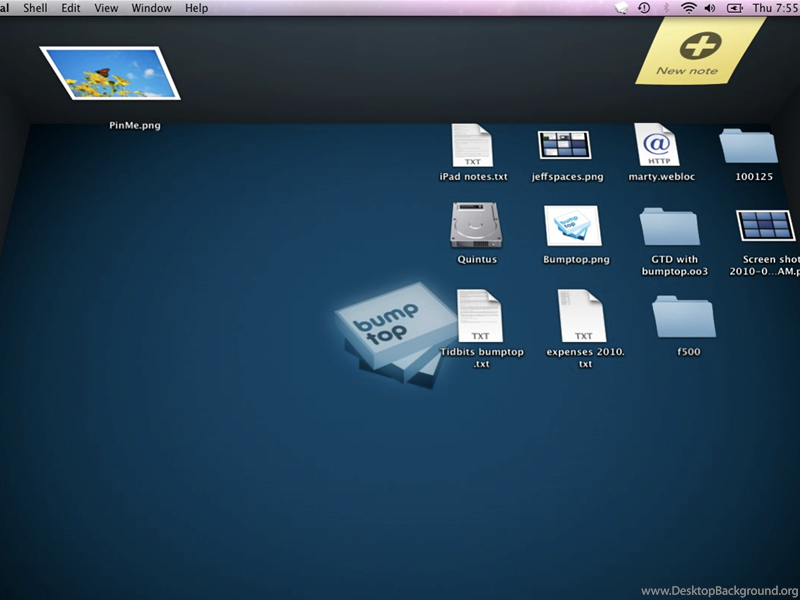Select the marty.webloc HTTP link icon

coord(657,144)
